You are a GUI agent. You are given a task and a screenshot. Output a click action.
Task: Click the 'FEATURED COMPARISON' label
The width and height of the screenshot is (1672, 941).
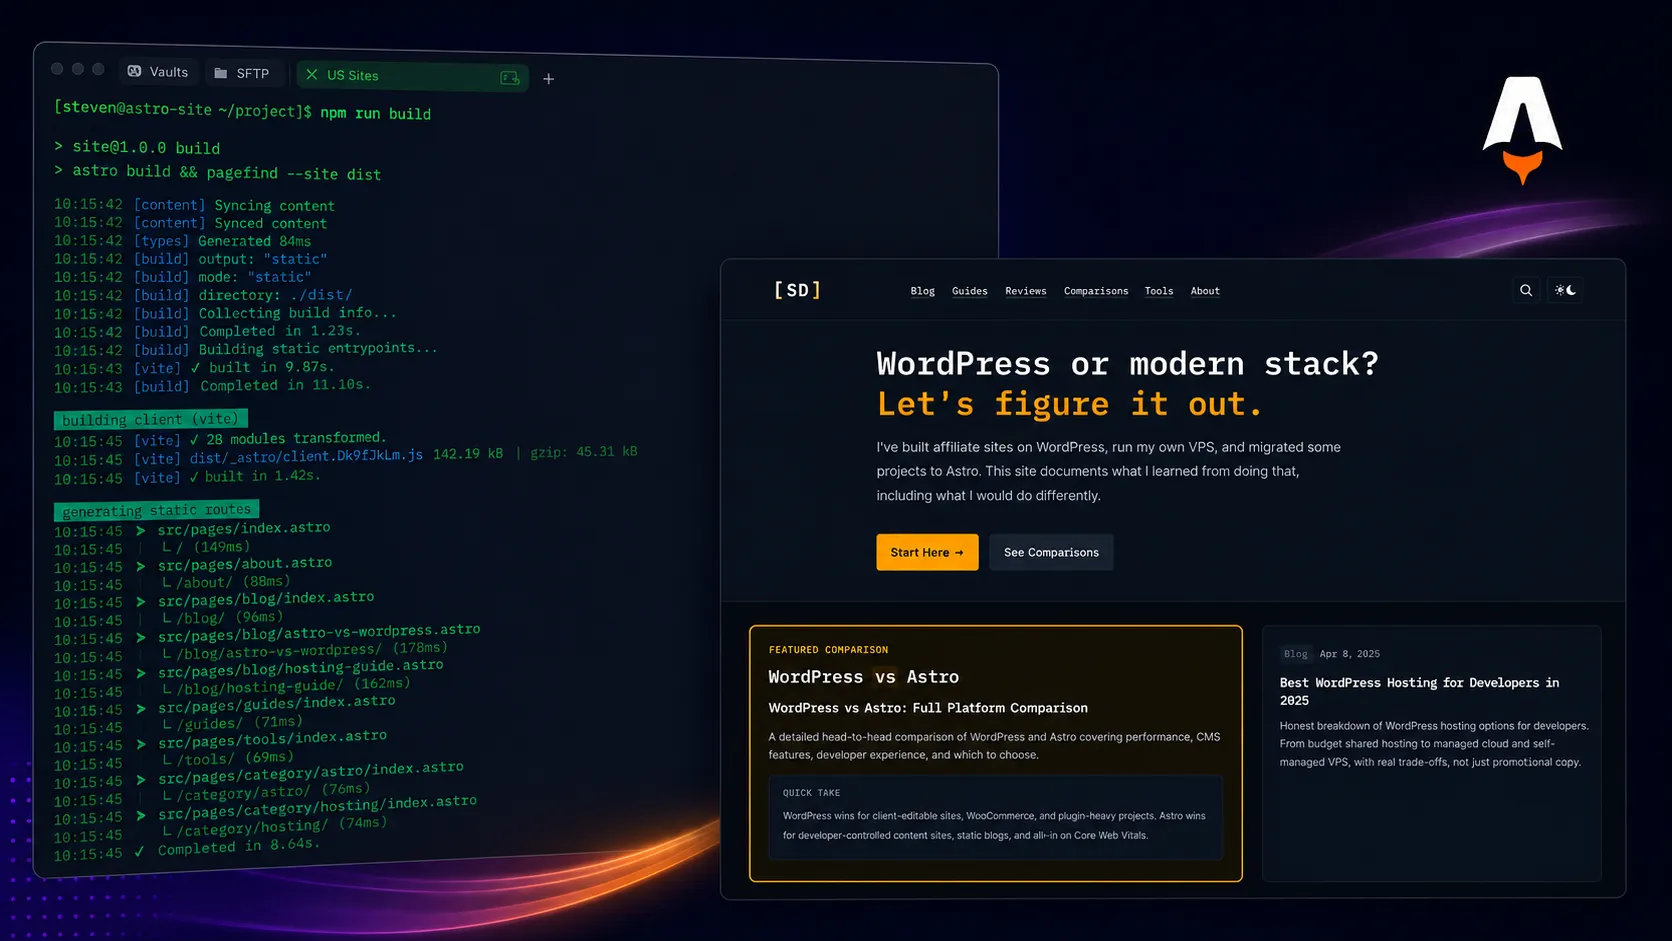click(x=828, y=650)
